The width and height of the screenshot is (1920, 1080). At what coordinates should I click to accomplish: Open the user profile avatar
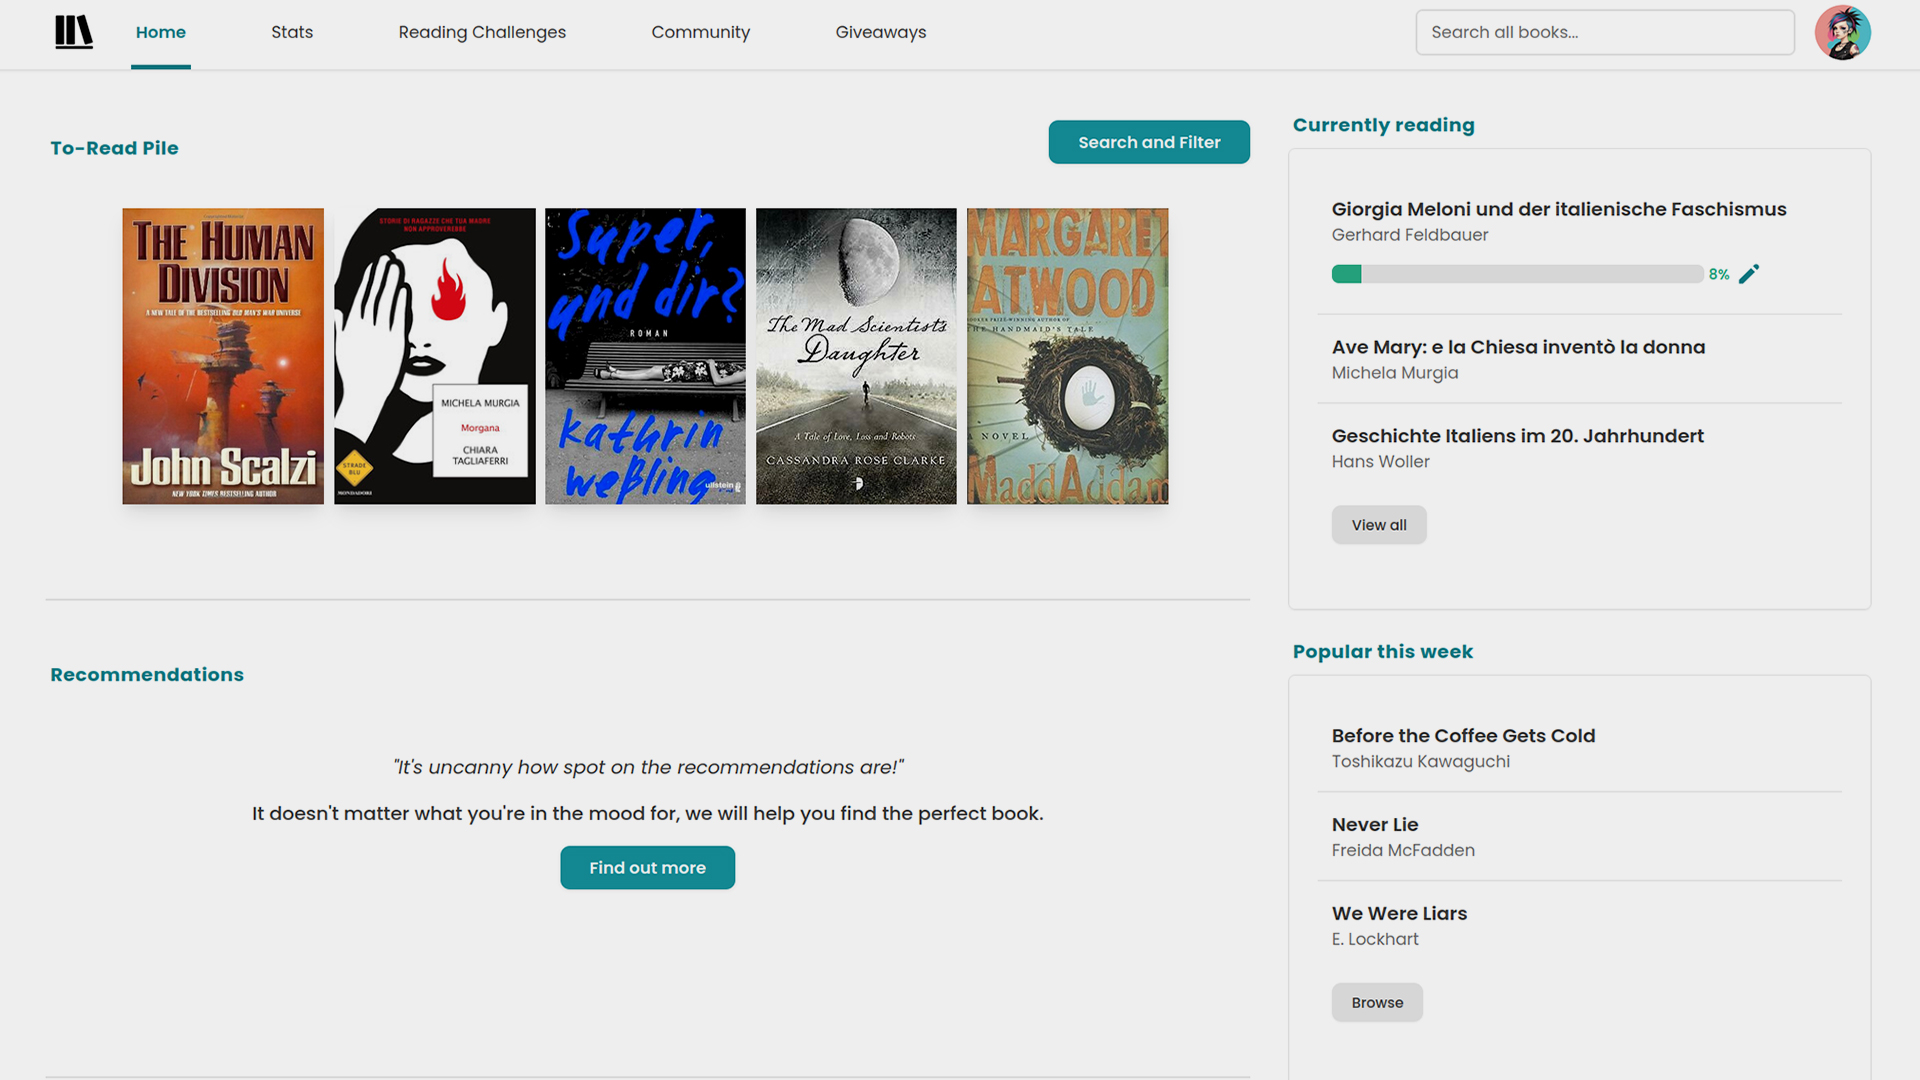pyautogui.click(x=1842, y=32)
